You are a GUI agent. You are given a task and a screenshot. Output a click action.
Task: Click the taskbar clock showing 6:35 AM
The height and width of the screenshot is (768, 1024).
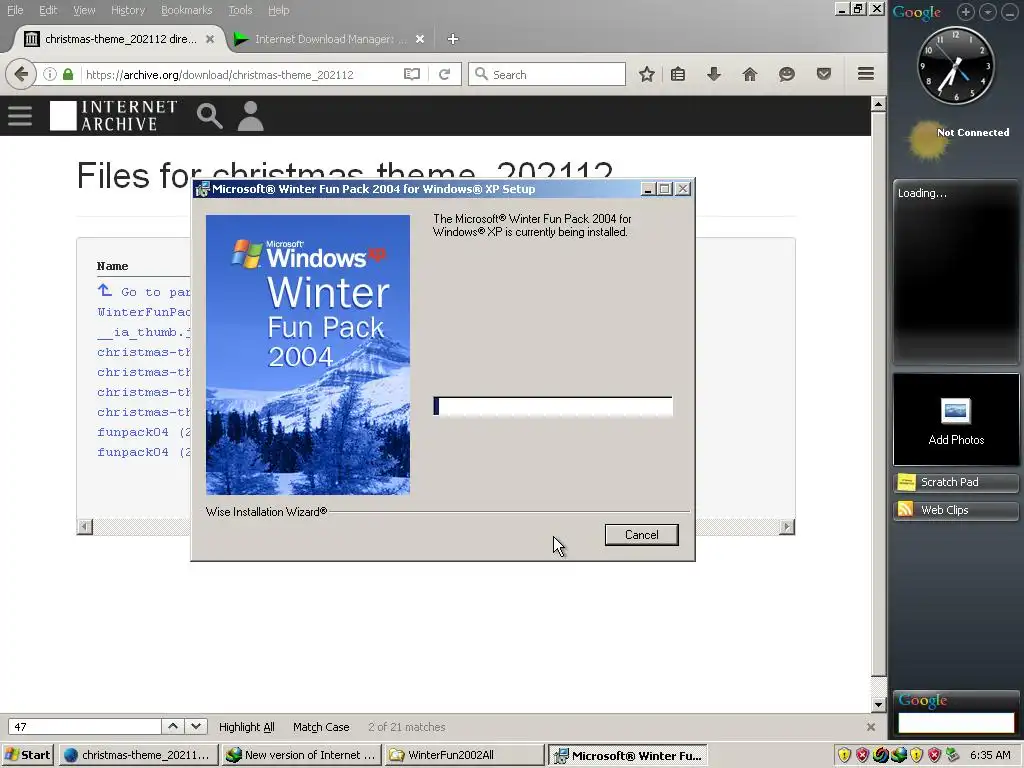click(x=990, y=755)
